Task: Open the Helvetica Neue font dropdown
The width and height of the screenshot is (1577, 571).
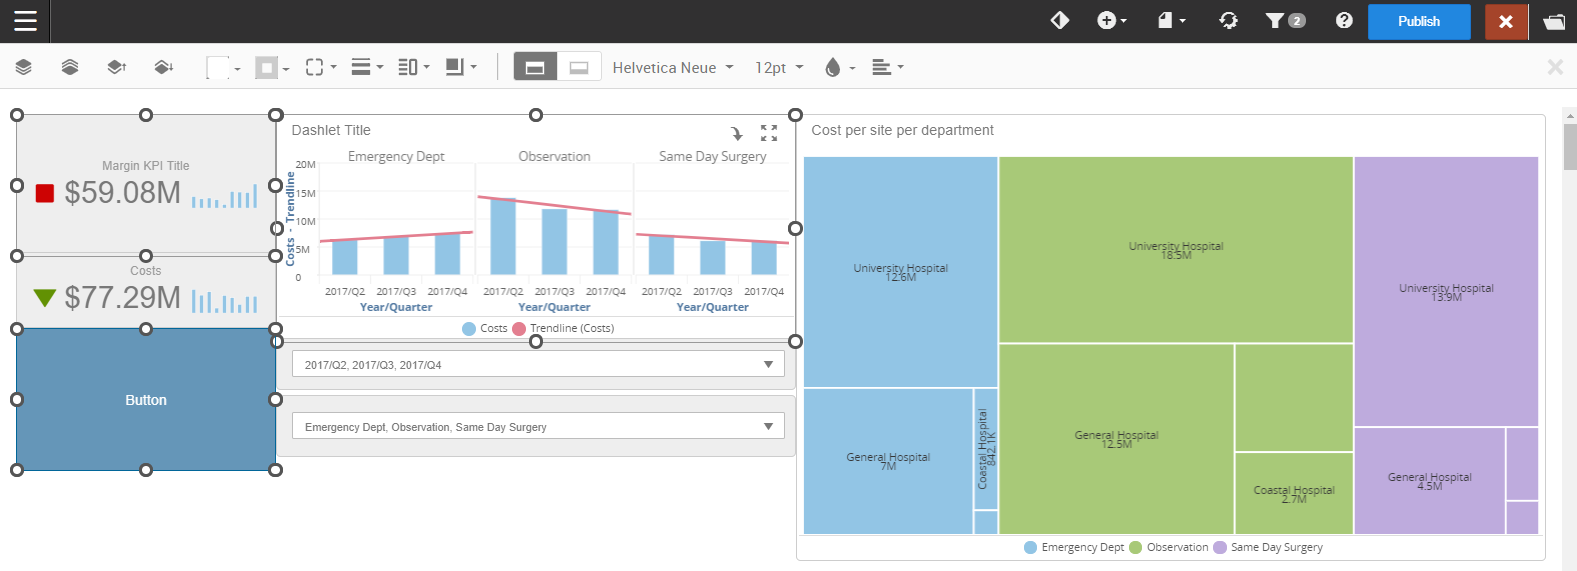Action: point(672,67)
